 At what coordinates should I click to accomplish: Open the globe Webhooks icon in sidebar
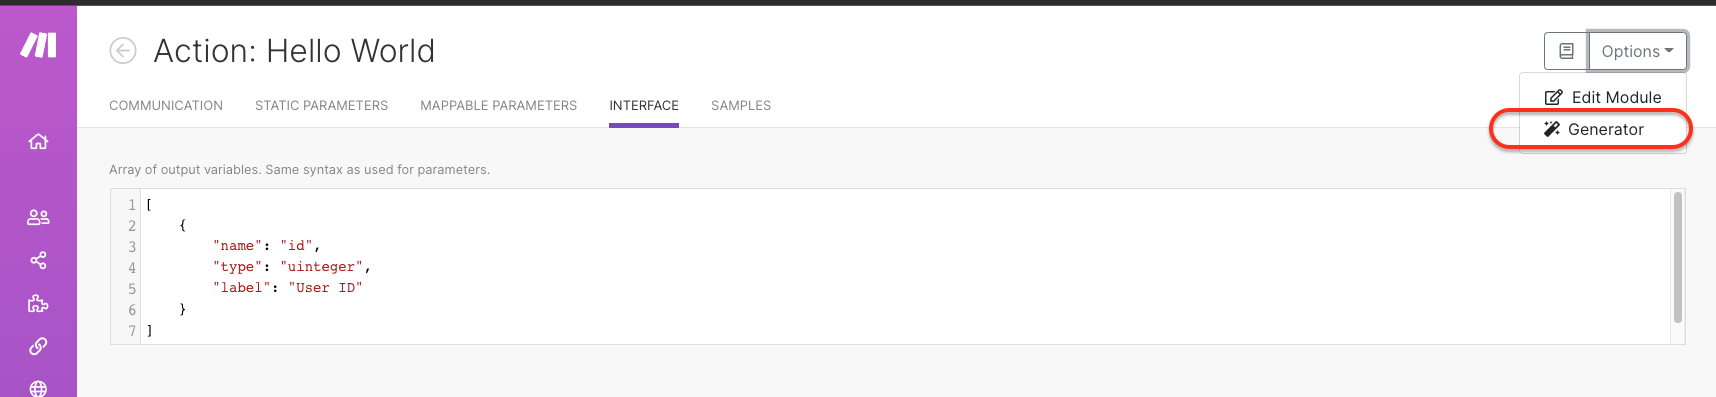click(38, 388)
